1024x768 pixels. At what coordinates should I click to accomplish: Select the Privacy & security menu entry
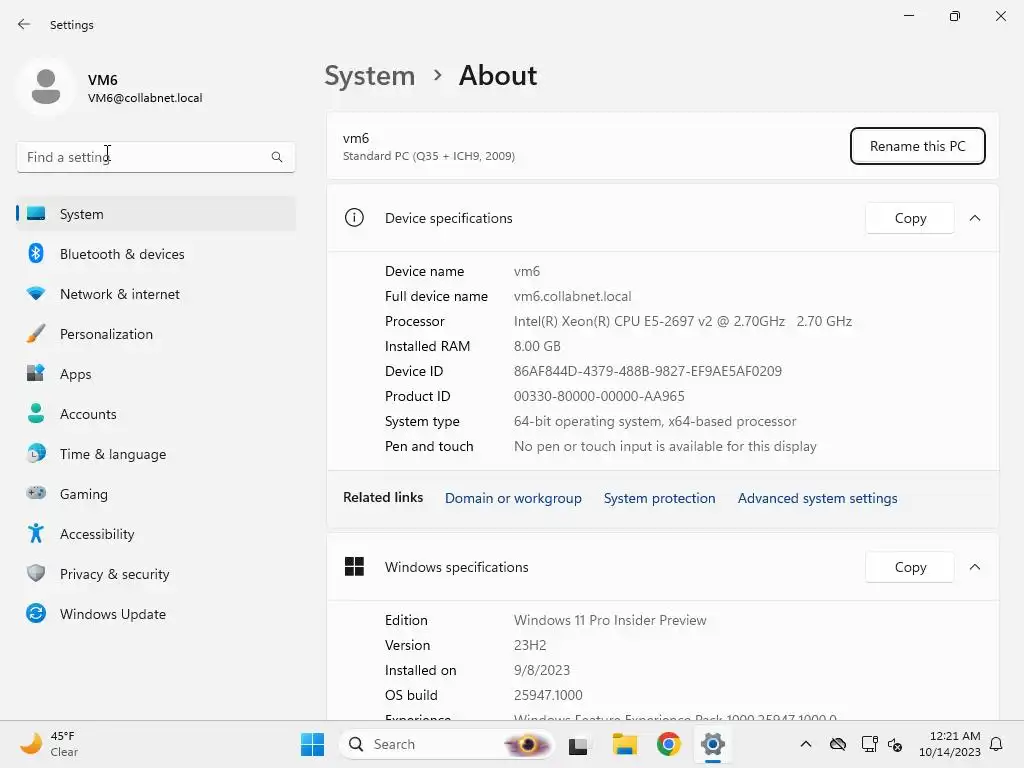coord(156,573)
